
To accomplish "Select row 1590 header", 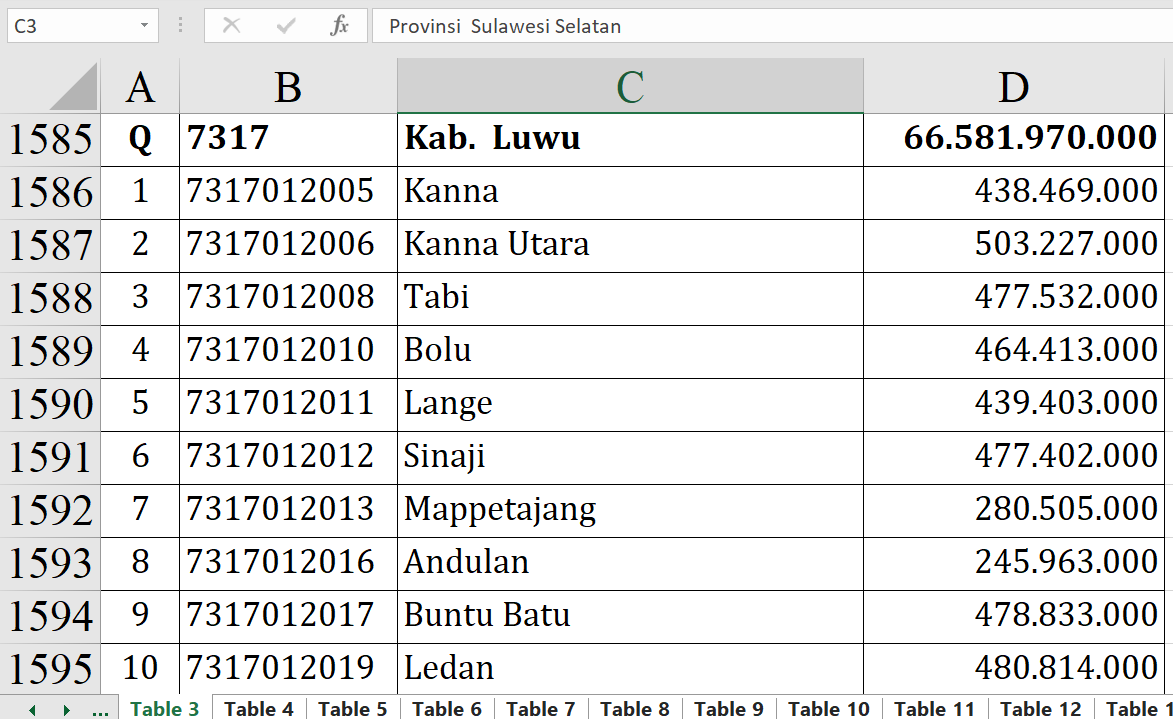I will tap(50, 404).
